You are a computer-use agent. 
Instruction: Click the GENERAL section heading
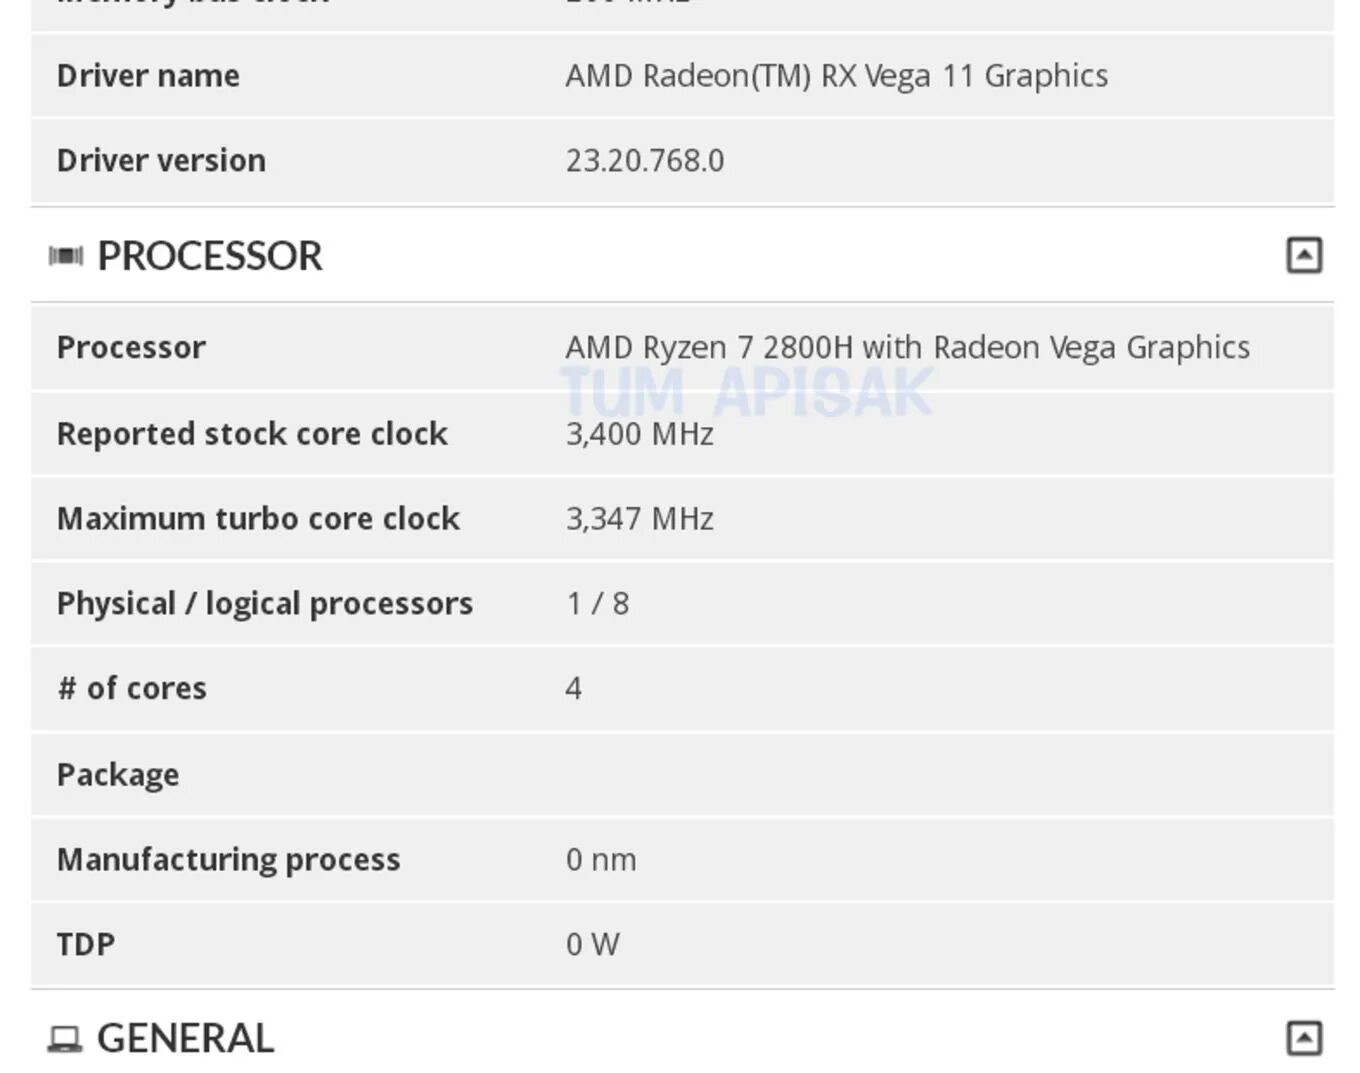[186, 1038]
